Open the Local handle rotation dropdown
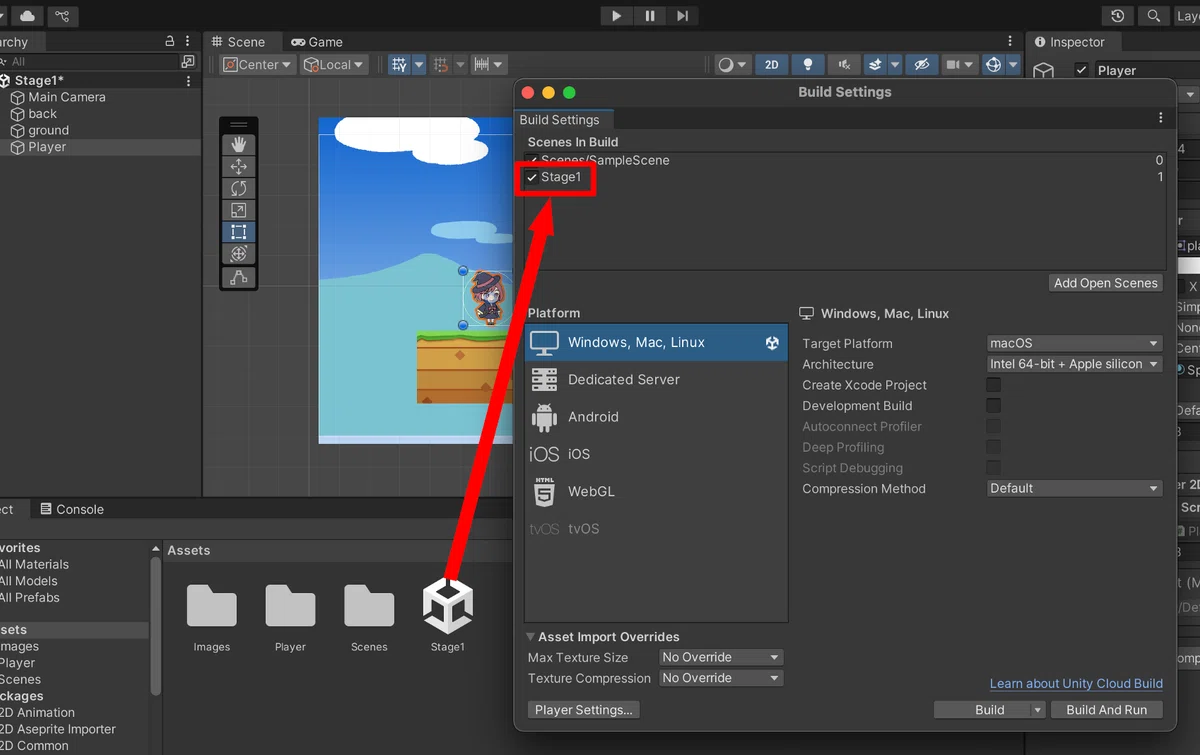This screenshot has height=755, width=1200. tap(334, 65)
